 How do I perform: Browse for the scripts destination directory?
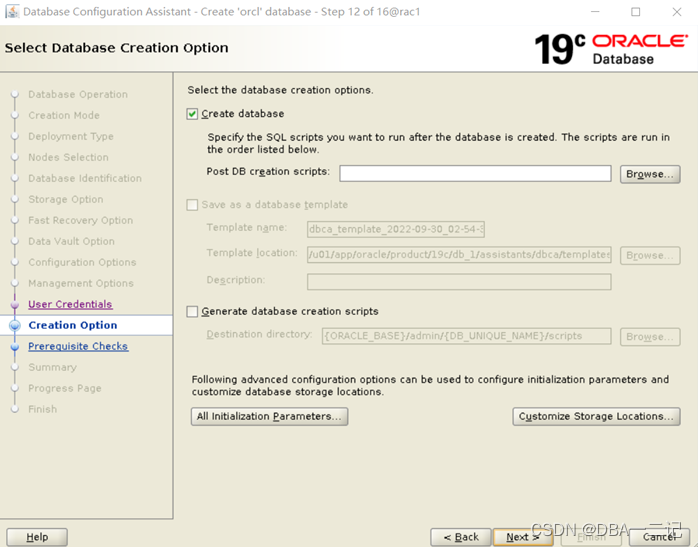click(x=650, y=337)
